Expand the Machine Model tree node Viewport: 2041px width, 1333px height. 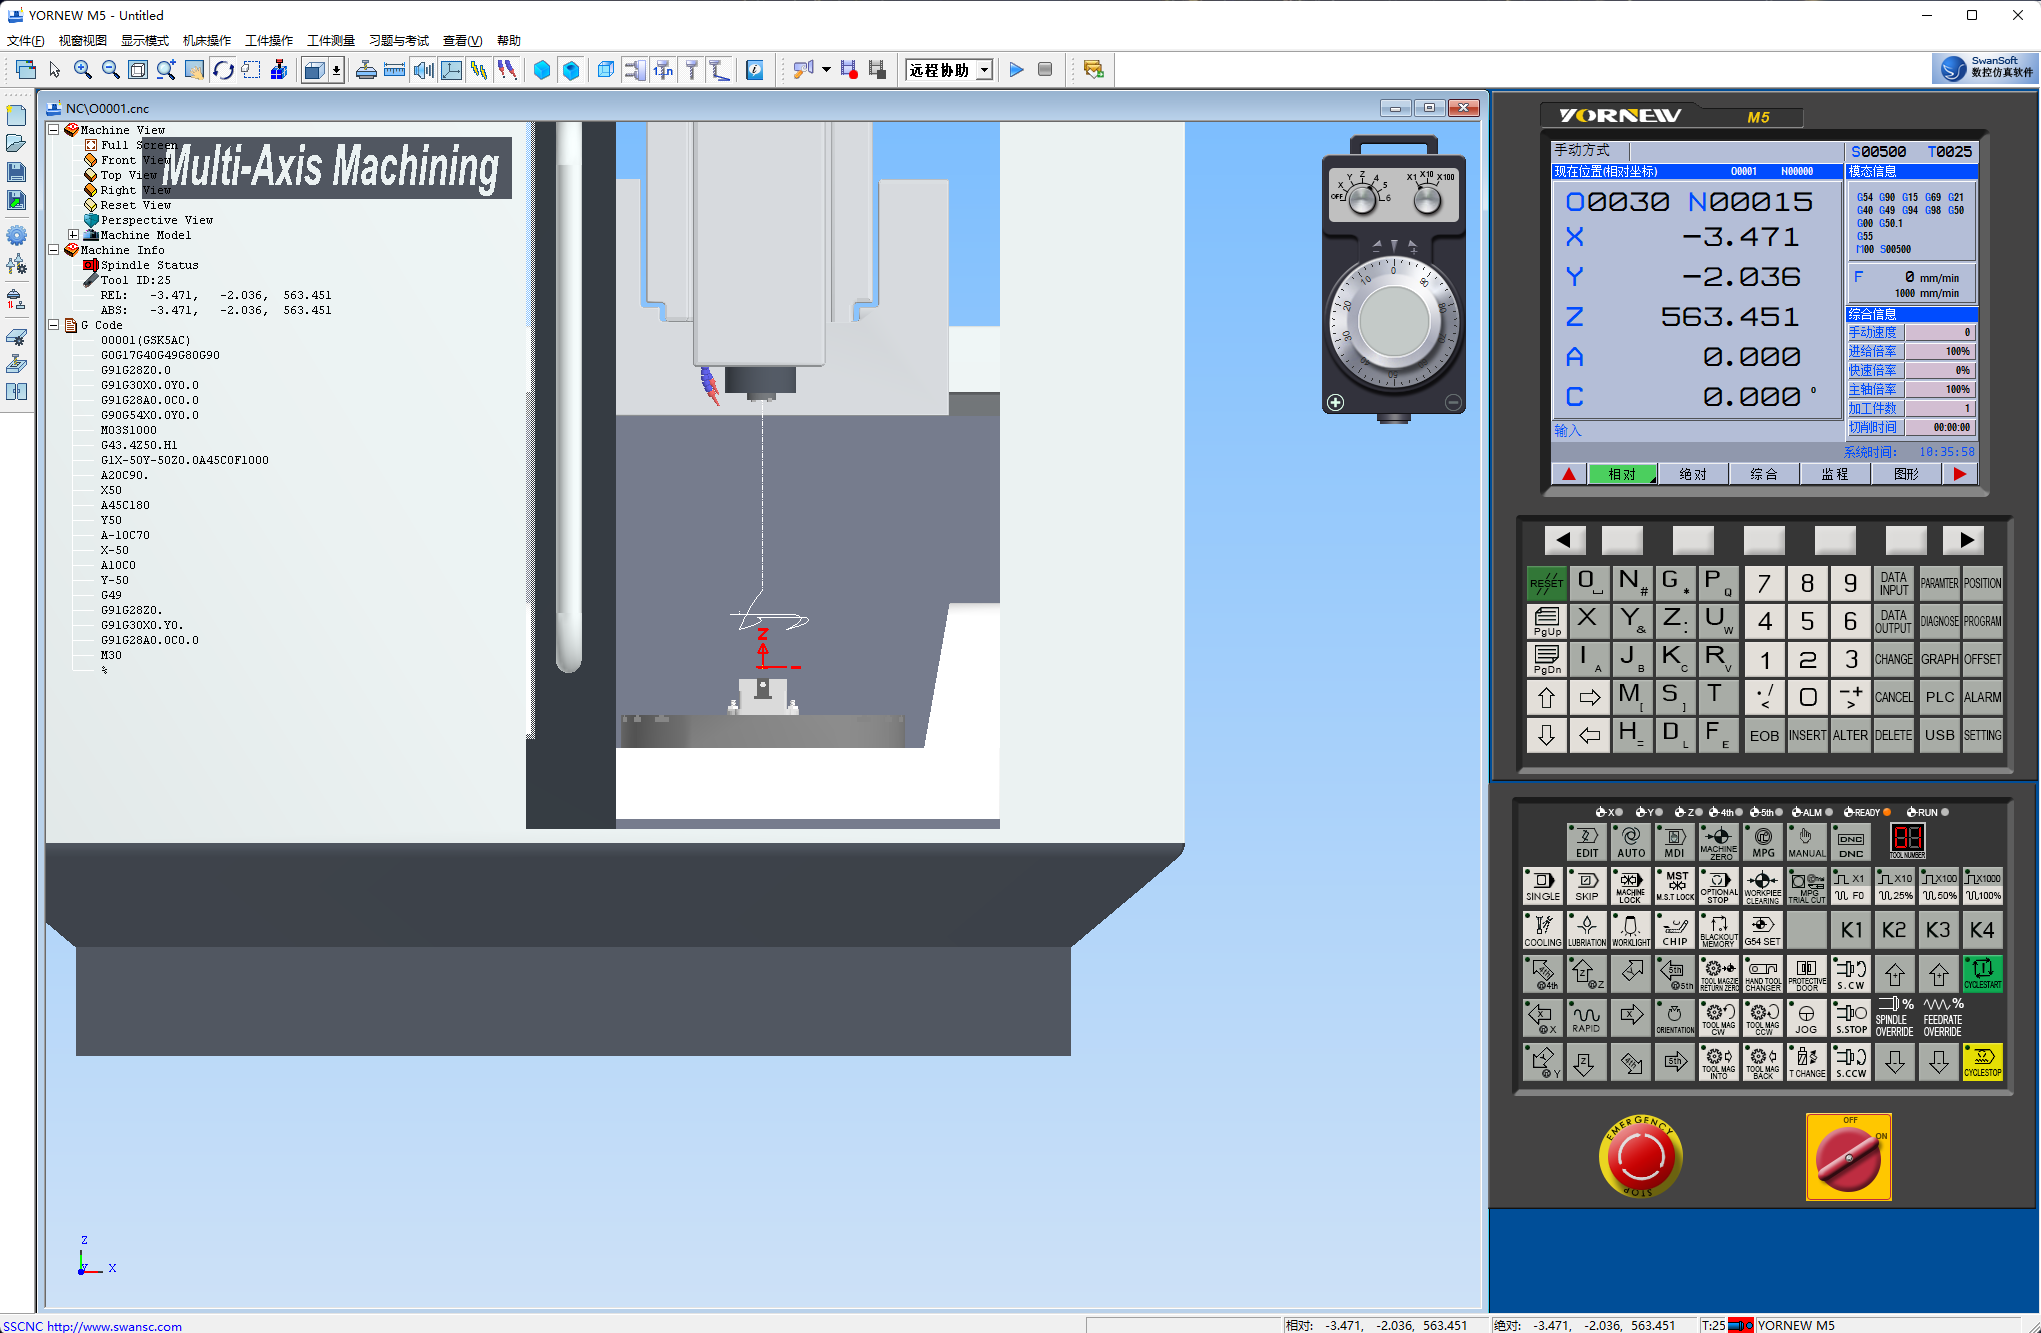74,235
